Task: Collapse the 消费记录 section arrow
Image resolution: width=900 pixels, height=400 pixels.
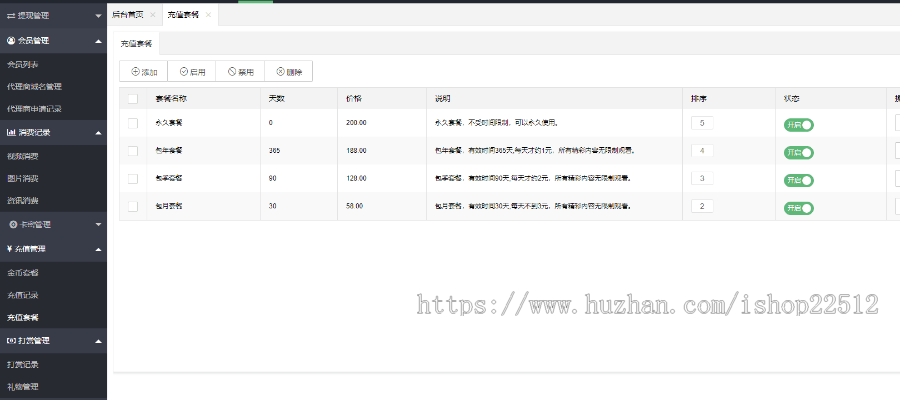Action: tap(98, 133)
